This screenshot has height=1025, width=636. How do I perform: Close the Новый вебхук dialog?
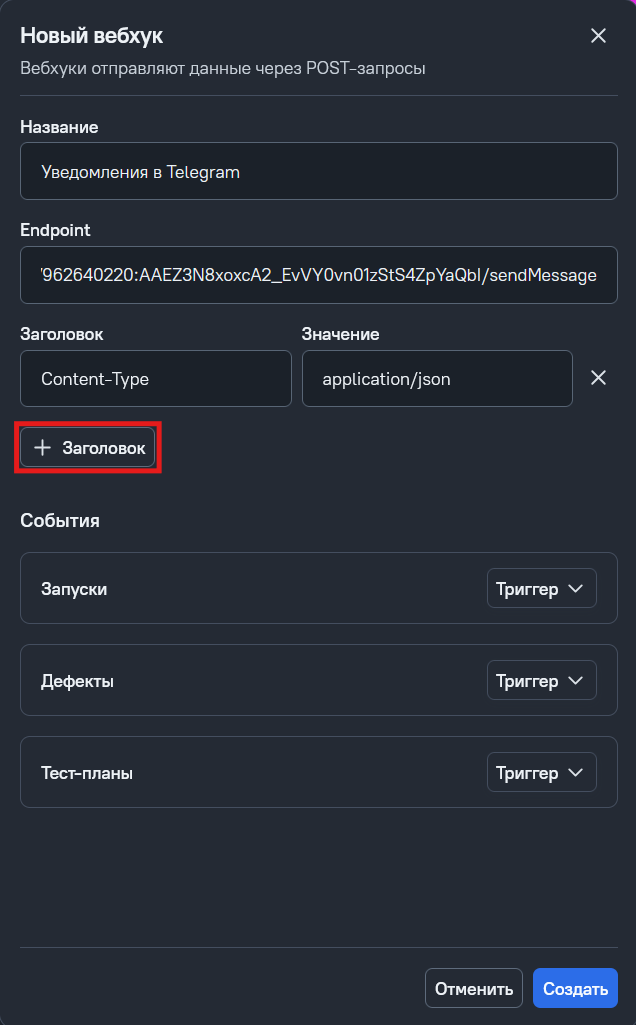[598, 36]
